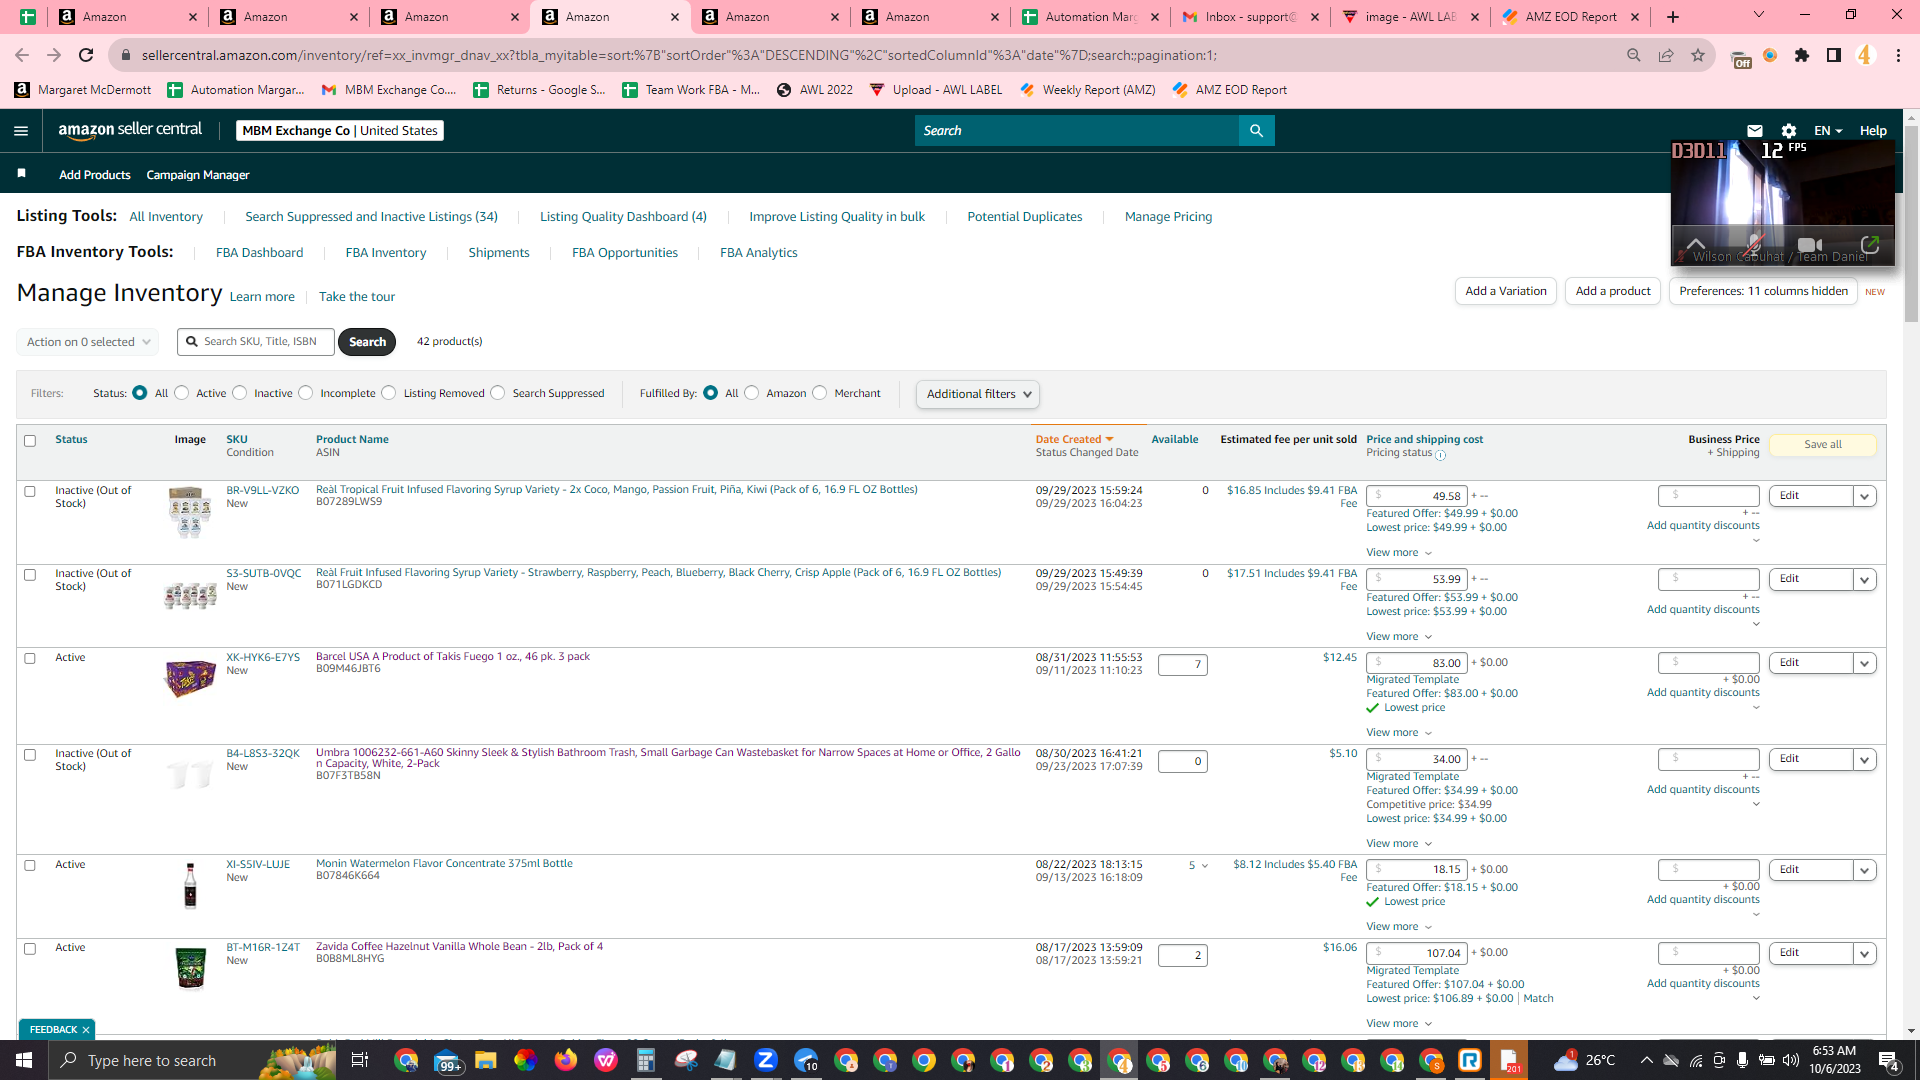This screenshot has height=1080, width=1920.
Task: Open the Seller Central hamburger menu
Action: (x=21, y=131)
